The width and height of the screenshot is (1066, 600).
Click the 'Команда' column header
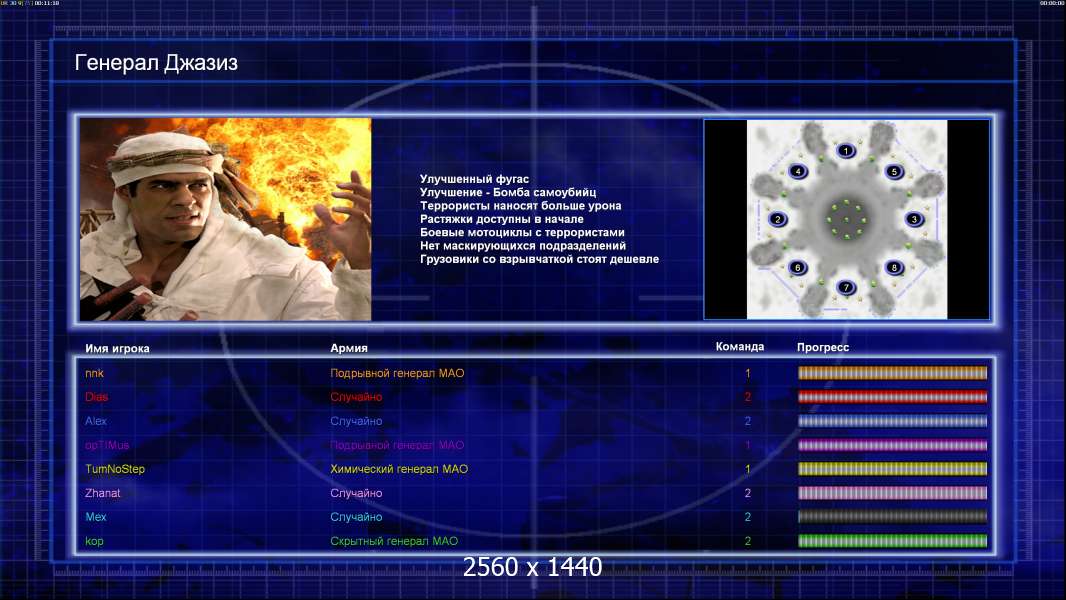click(x=740, y=347)
